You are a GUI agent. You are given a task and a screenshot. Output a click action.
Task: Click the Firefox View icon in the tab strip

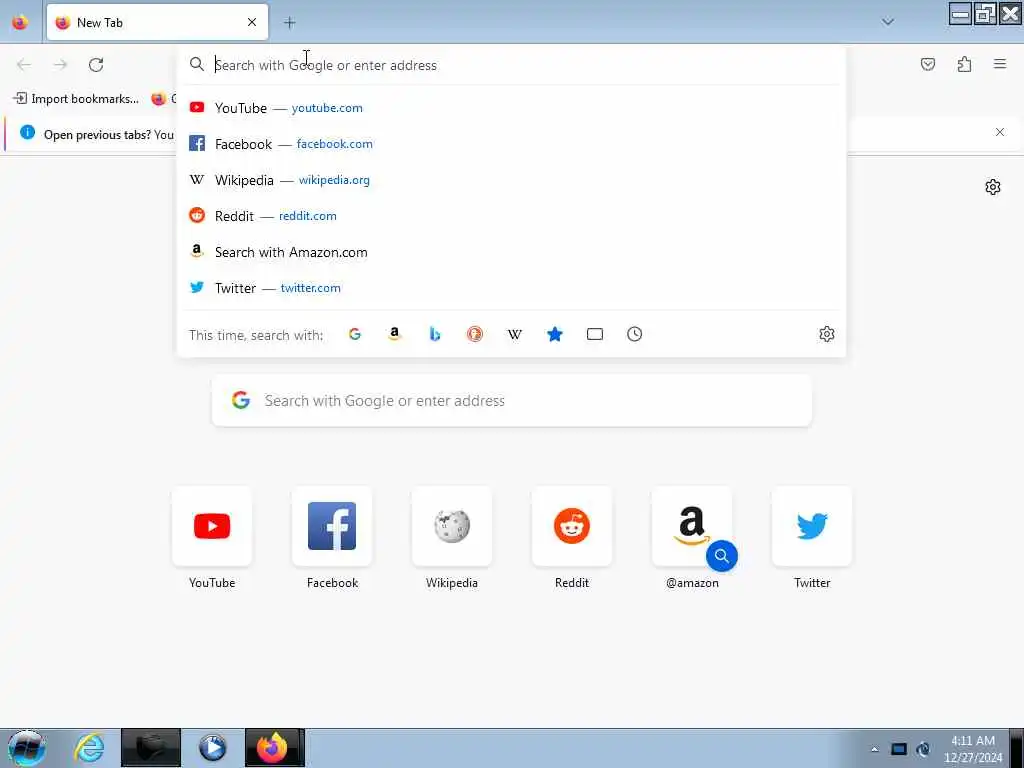[x=20, y=22]
